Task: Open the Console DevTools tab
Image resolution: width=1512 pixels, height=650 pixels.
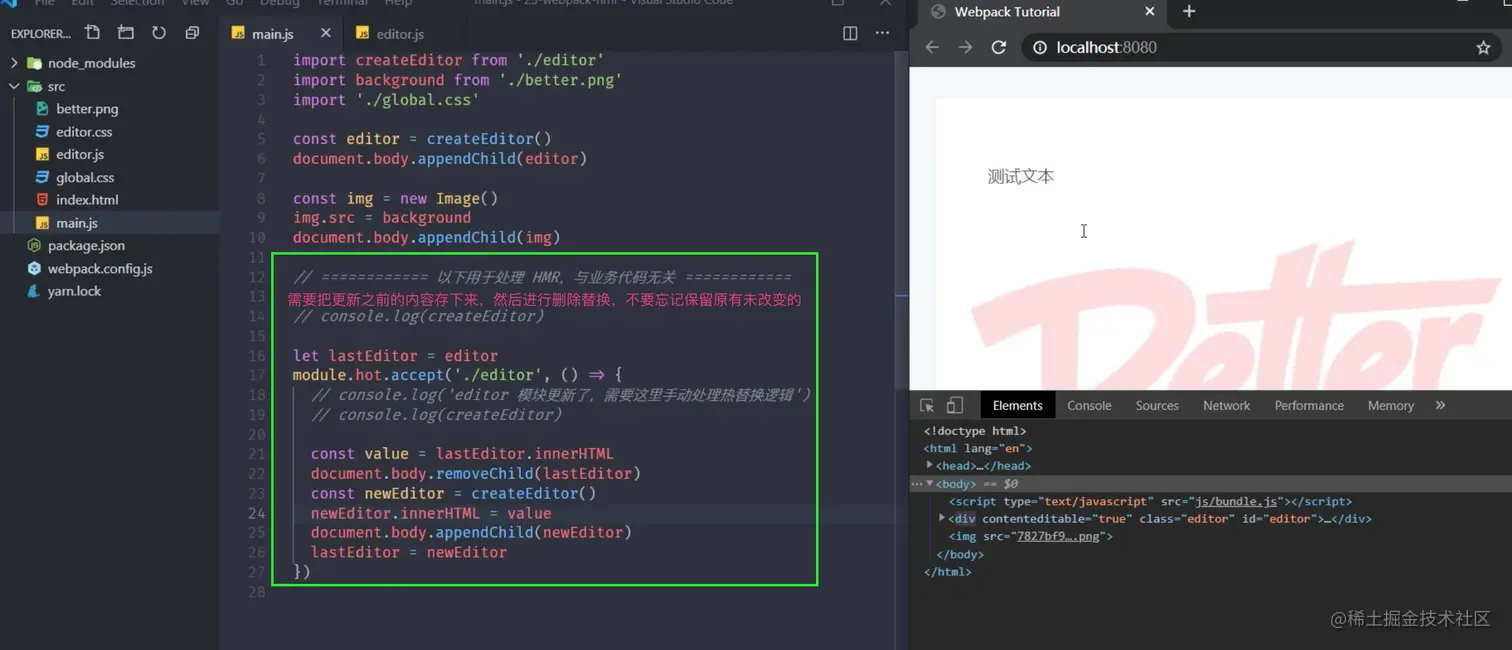Action: 1089,405
